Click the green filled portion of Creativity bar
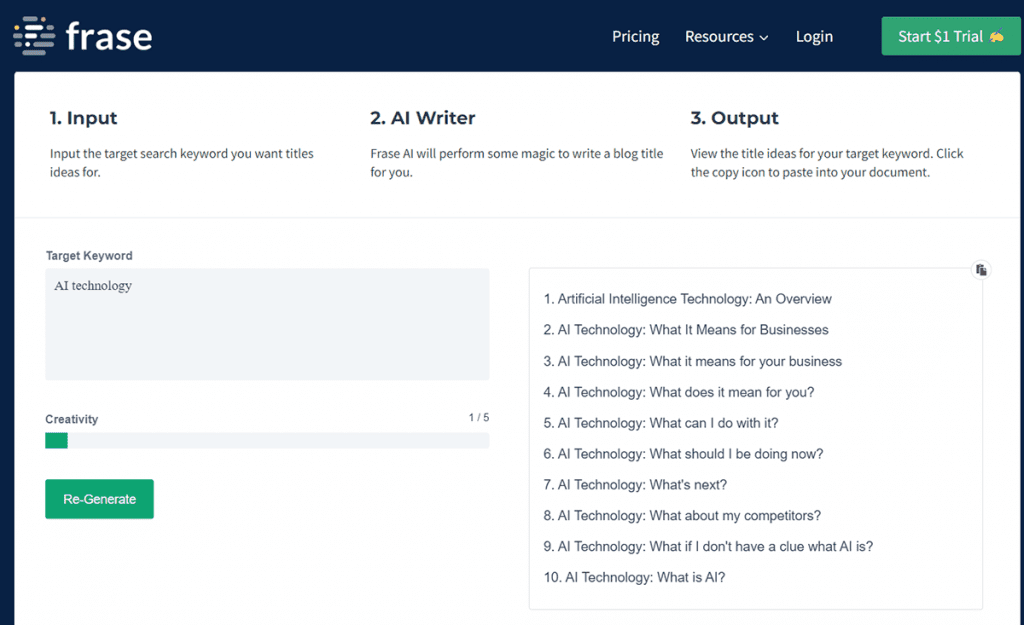This screenshot has width=1024, height=625. pyautogui.click(x=56, y=440)
